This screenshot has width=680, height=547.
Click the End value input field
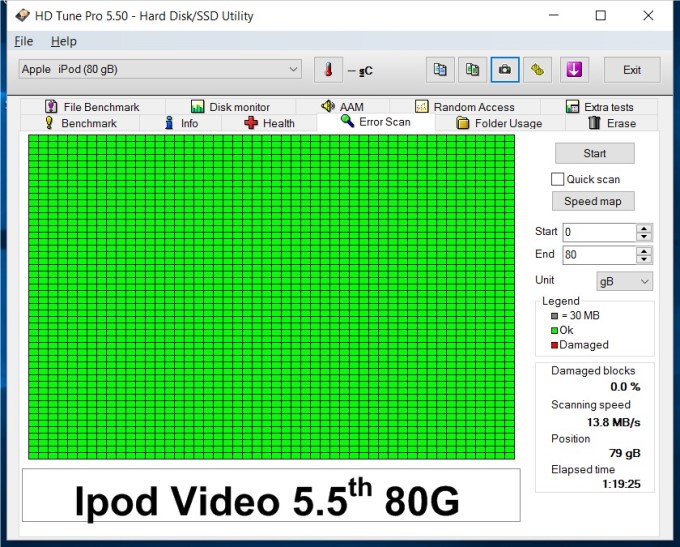(598, 255)
